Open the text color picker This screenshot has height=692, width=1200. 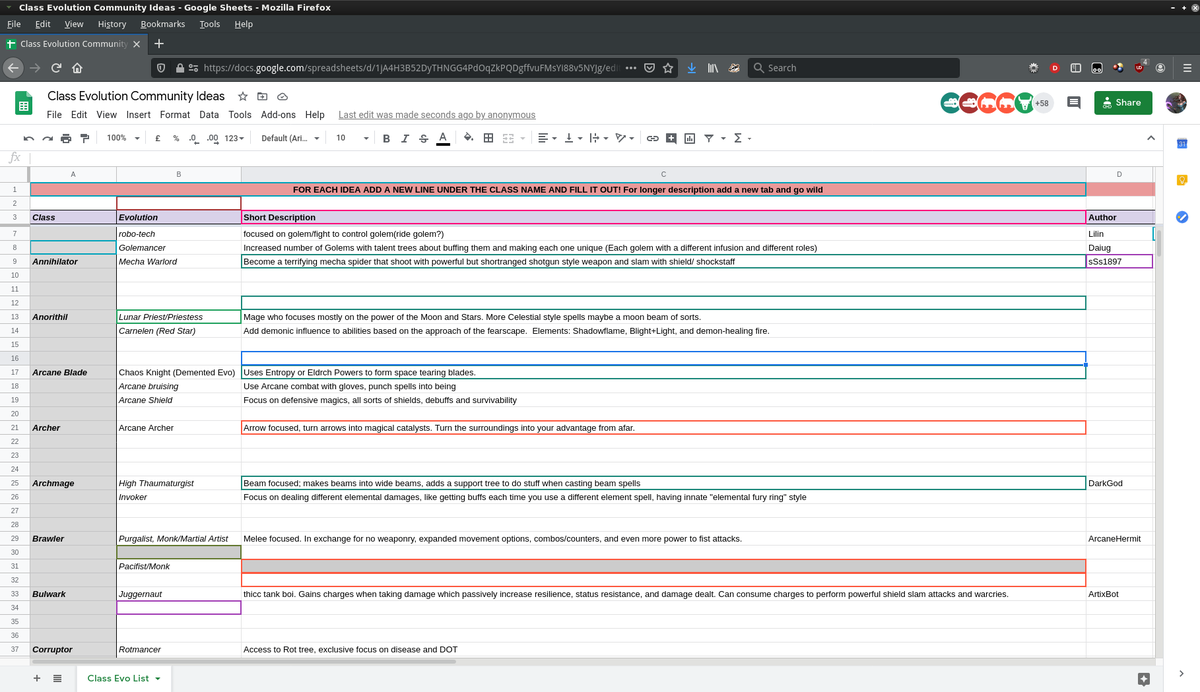point(442,138)
